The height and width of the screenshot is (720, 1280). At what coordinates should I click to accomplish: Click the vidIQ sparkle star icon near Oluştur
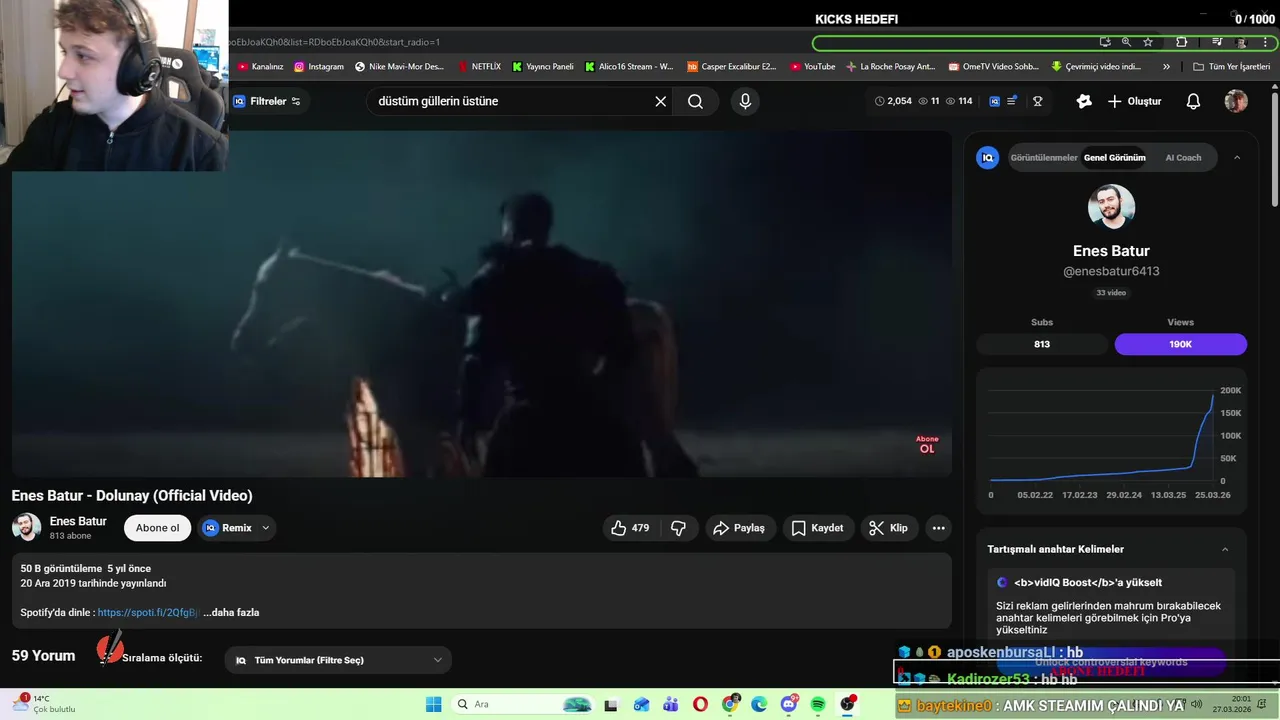click(1084, 101)
